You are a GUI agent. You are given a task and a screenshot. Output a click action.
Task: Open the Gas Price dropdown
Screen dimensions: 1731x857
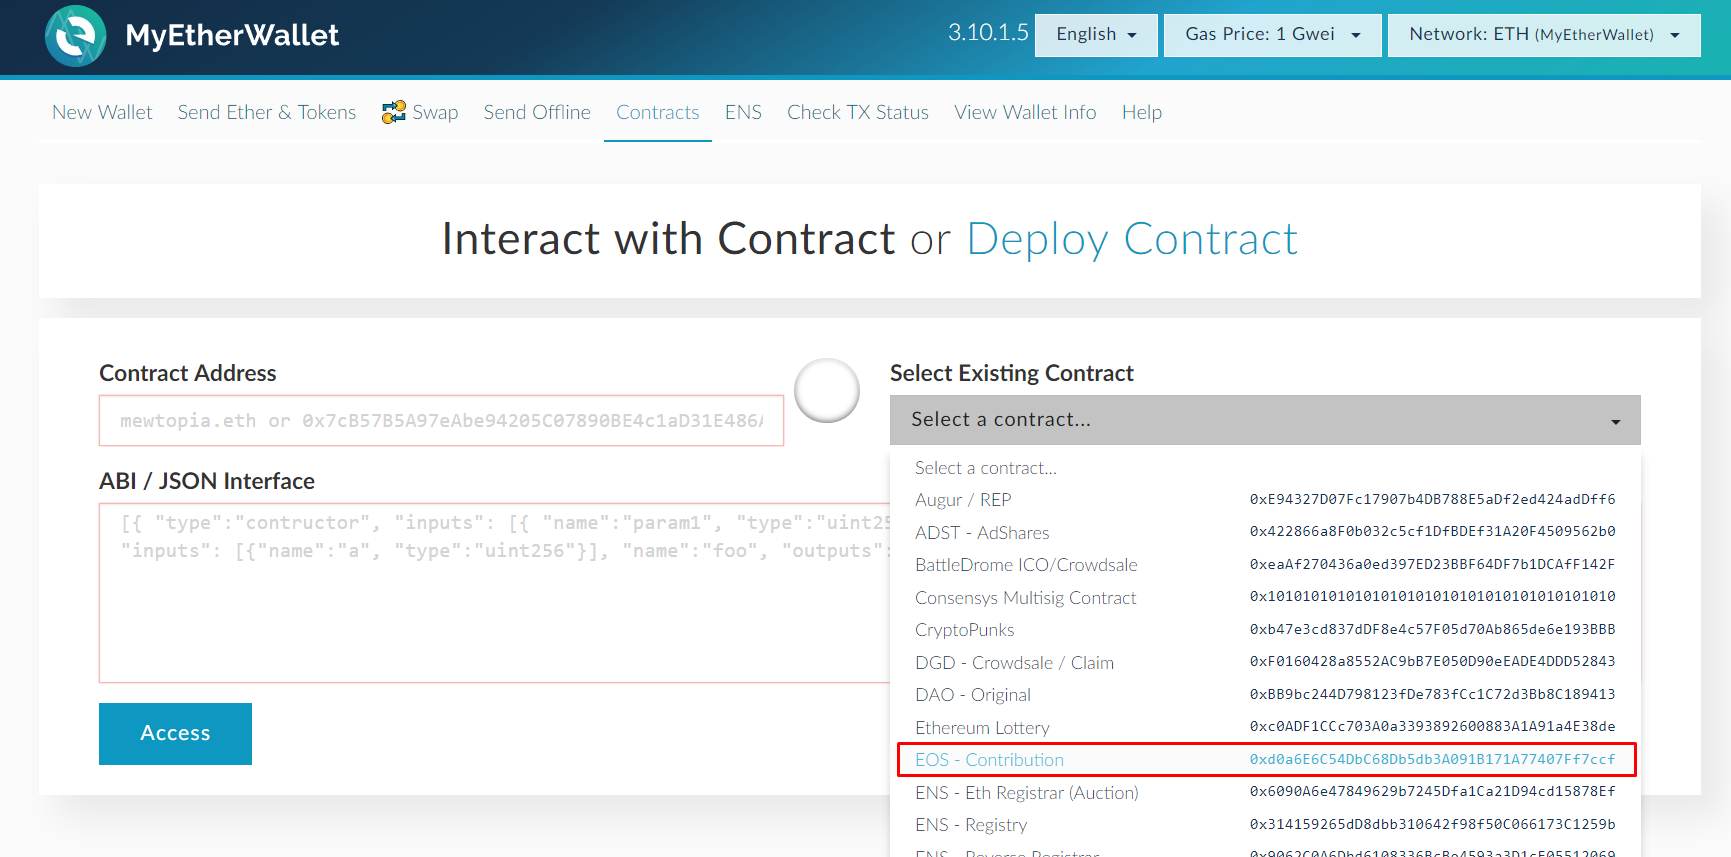(x=1272, y=35)
